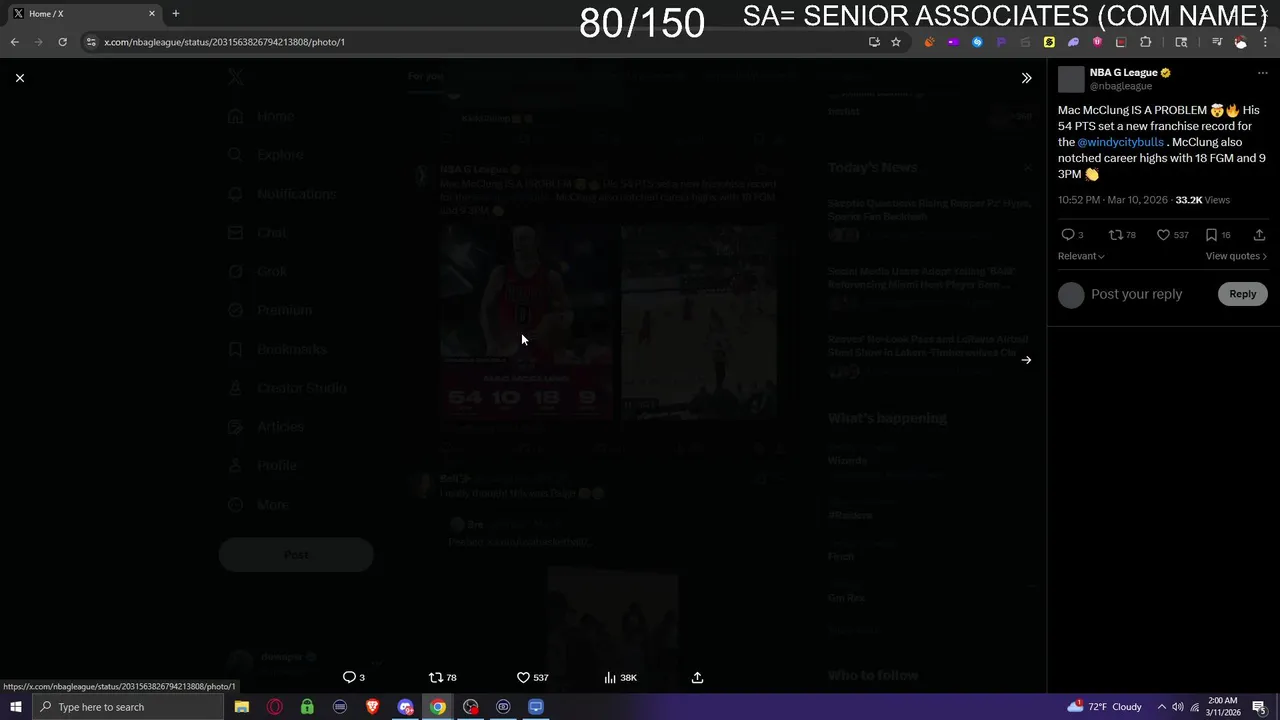Image resolution: width=1280 pixels, height=720 pixels.
Task: Select the Home / X browser tab
Action: [84, 13]
